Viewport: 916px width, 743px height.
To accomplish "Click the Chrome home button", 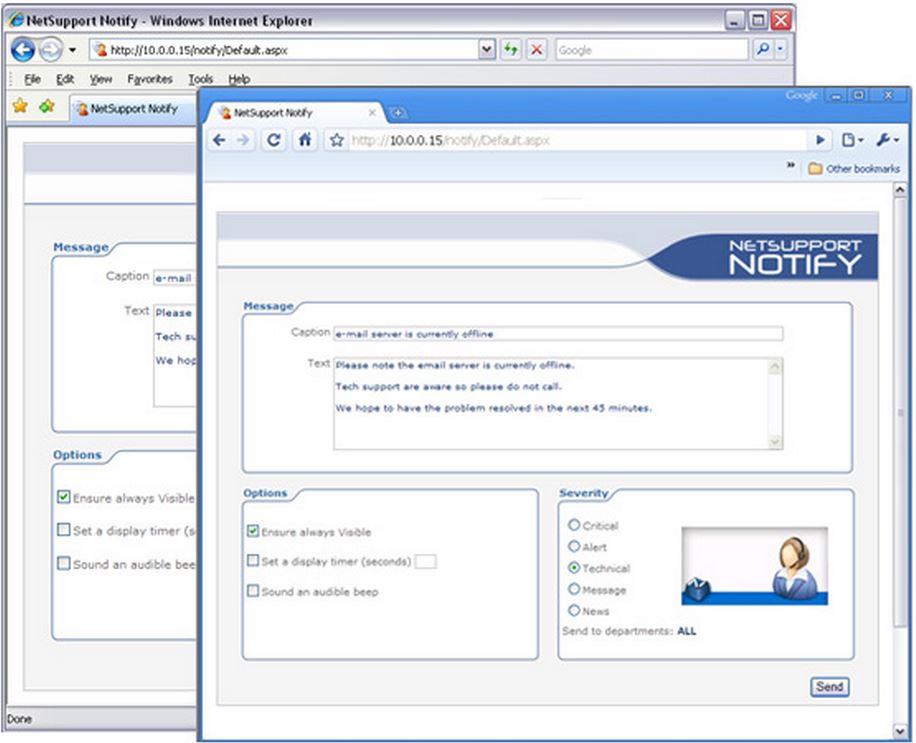I will point(305,140).
